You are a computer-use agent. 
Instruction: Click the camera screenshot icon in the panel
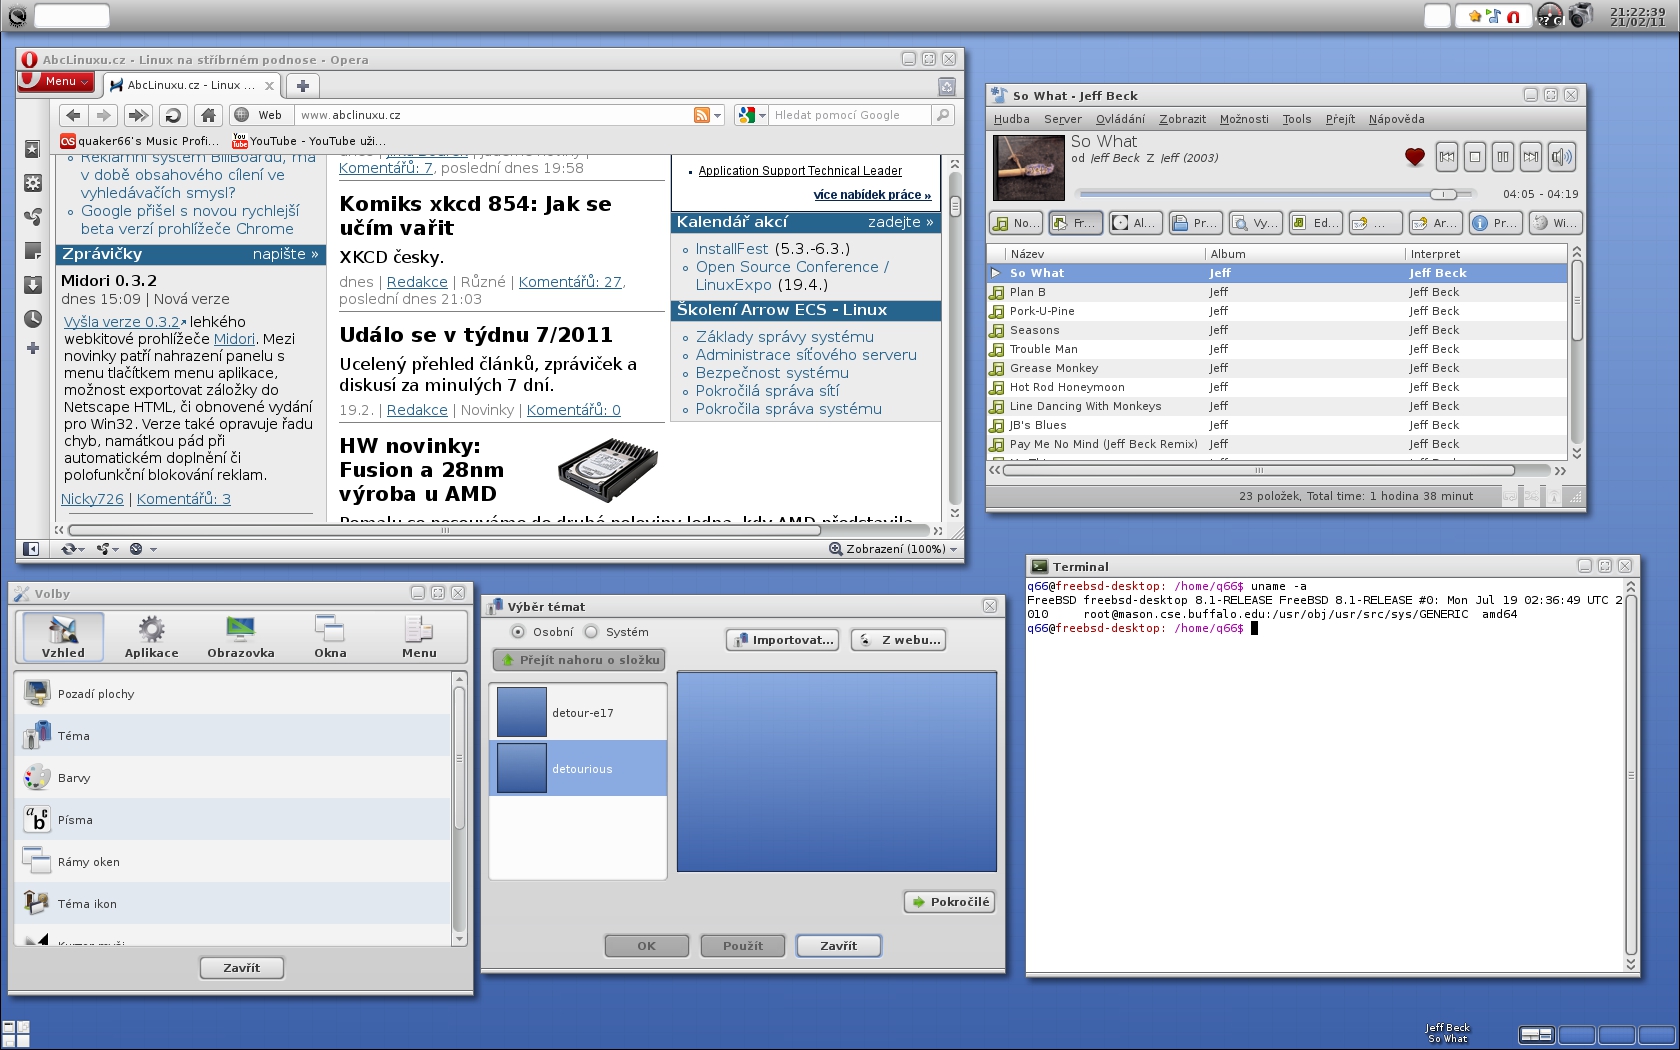pos(1581,15)
